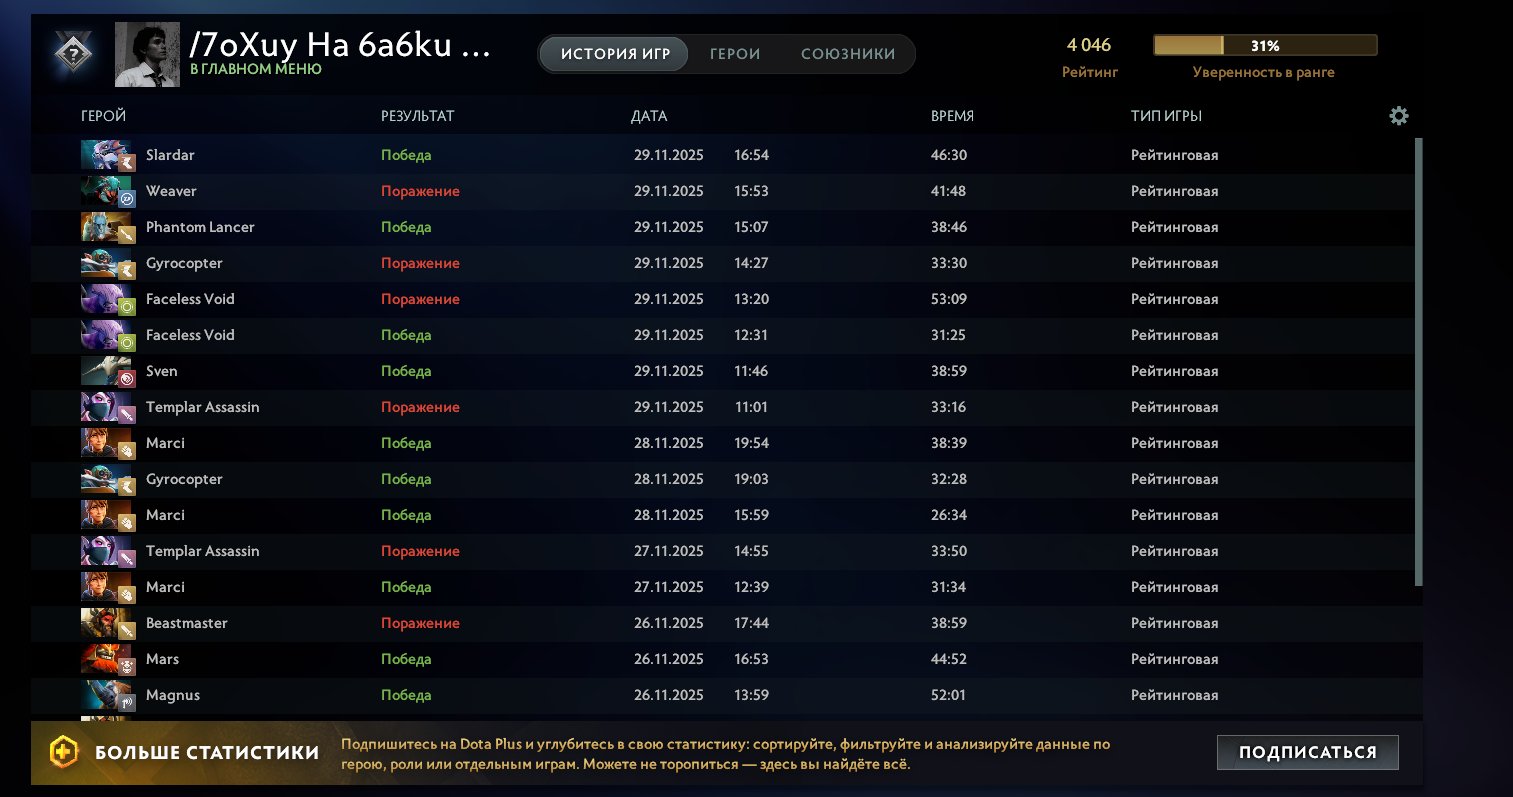Click the Sven hero portrait icon
The width and height of the screenshot is (1513, 797).
pyautogui.click(x=106, y=371)
